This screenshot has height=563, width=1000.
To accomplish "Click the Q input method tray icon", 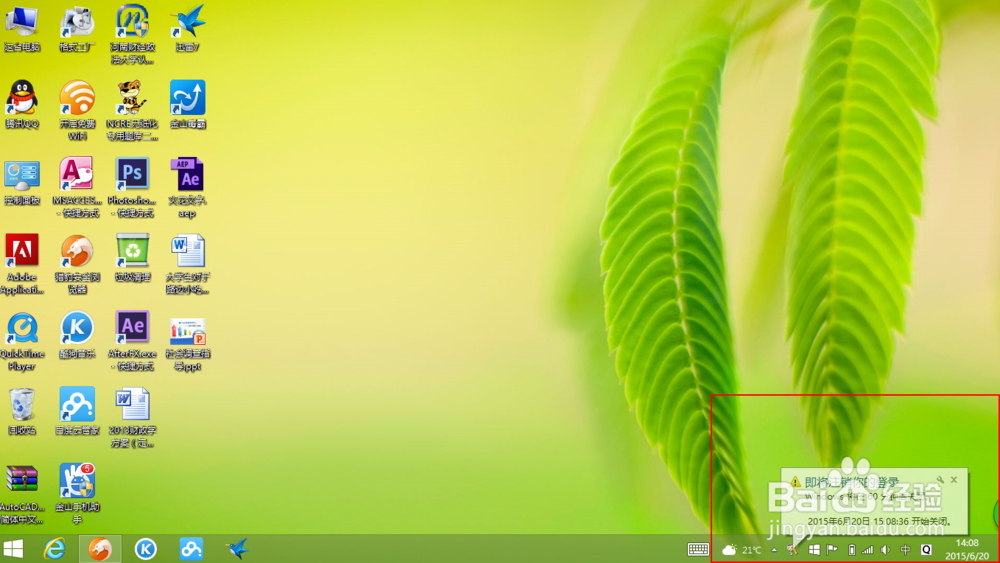I will tap(926, 550).
